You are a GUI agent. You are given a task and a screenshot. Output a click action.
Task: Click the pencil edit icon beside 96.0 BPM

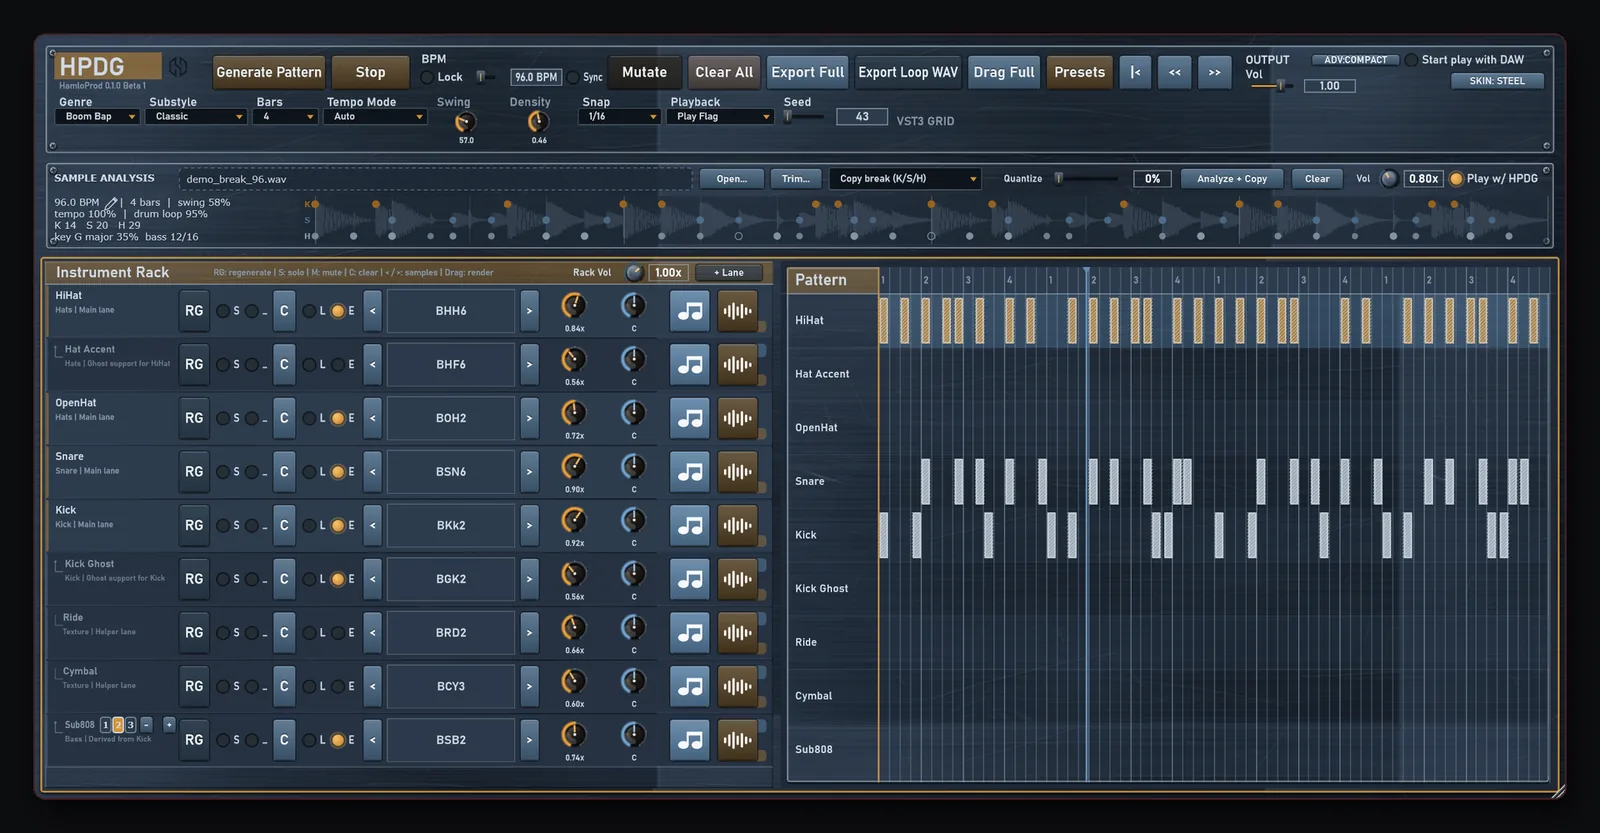[x=111, y=203]
